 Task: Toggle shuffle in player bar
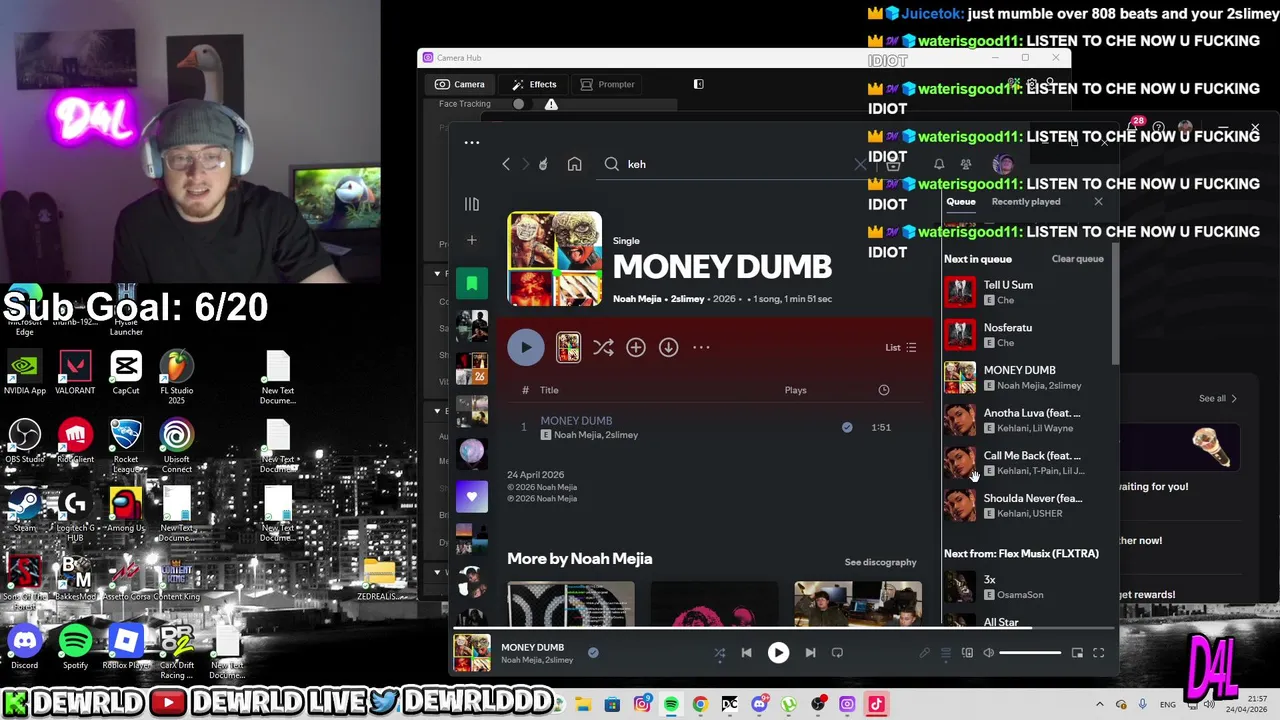(719, 653)
